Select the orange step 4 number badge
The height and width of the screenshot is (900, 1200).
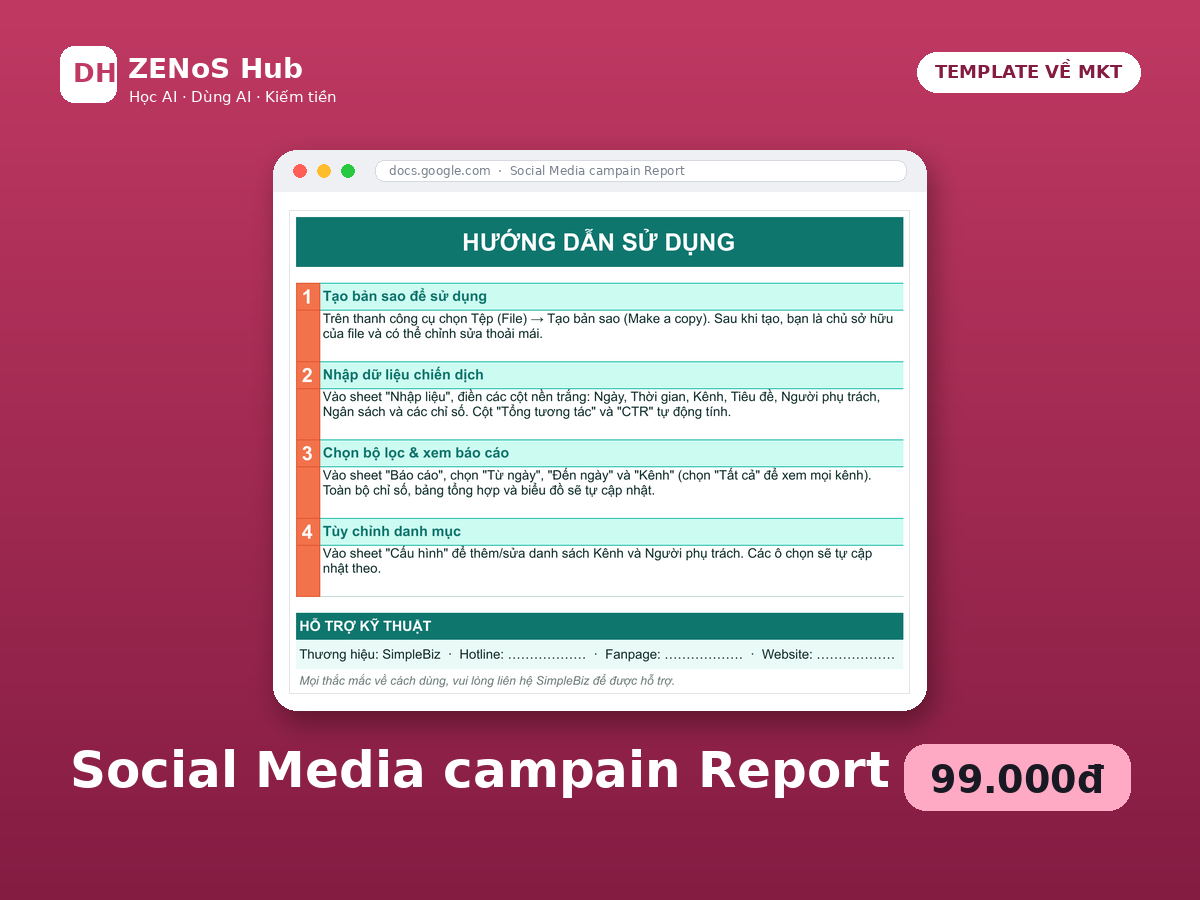307,532
